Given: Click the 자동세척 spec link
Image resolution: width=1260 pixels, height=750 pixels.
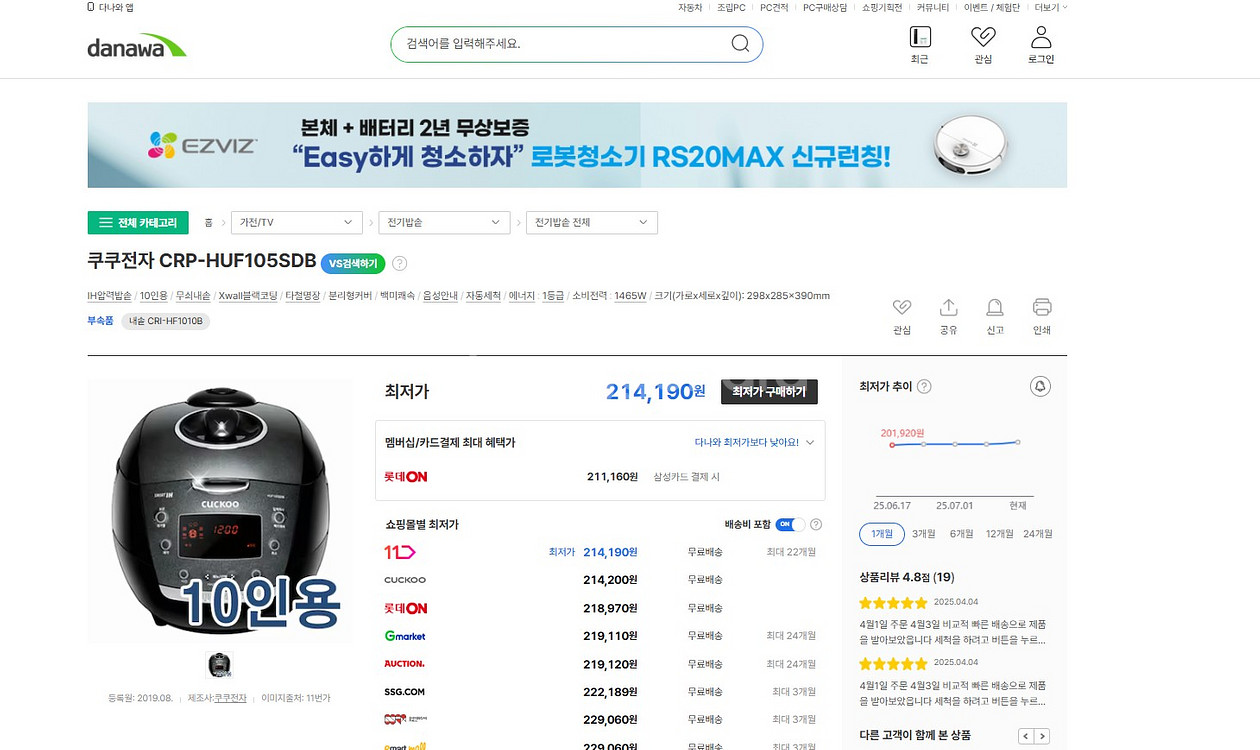Looking at the screenshot, I should [x=482, y=296].
